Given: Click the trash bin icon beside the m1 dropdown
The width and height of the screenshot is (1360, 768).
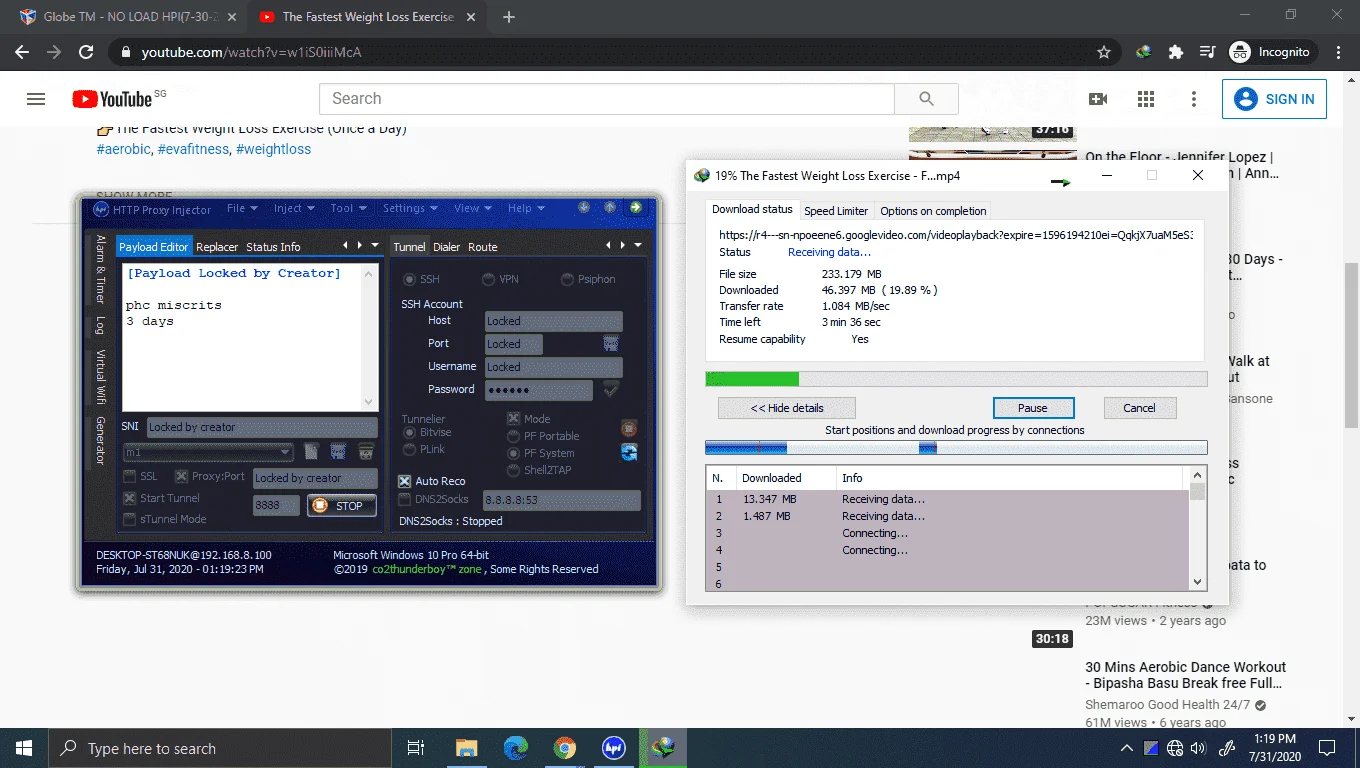Looking at the screenshot, I should pos(366,452).
